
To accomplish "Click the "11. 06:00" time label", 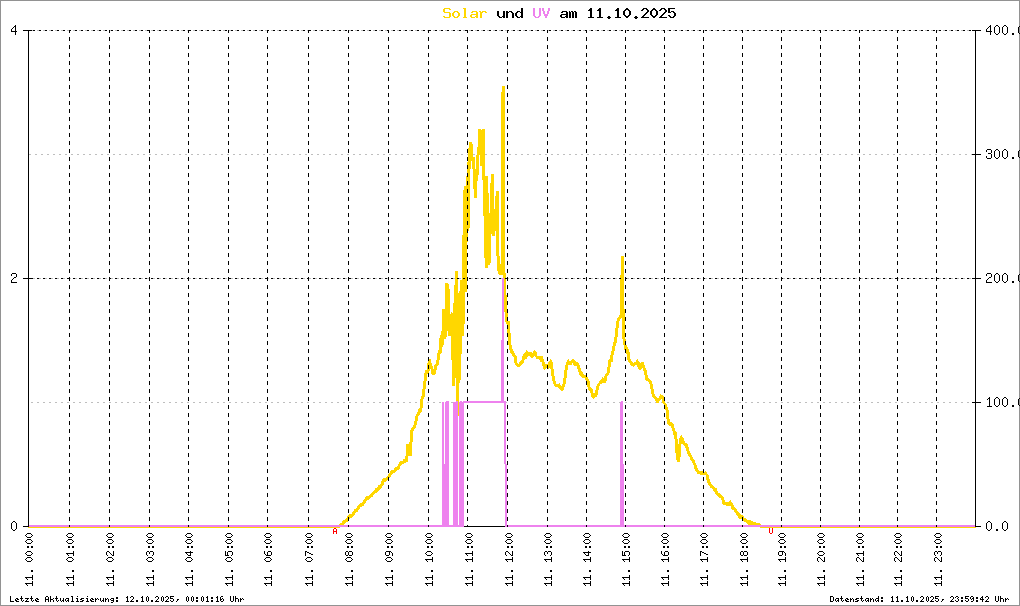I will coord(268,559).
